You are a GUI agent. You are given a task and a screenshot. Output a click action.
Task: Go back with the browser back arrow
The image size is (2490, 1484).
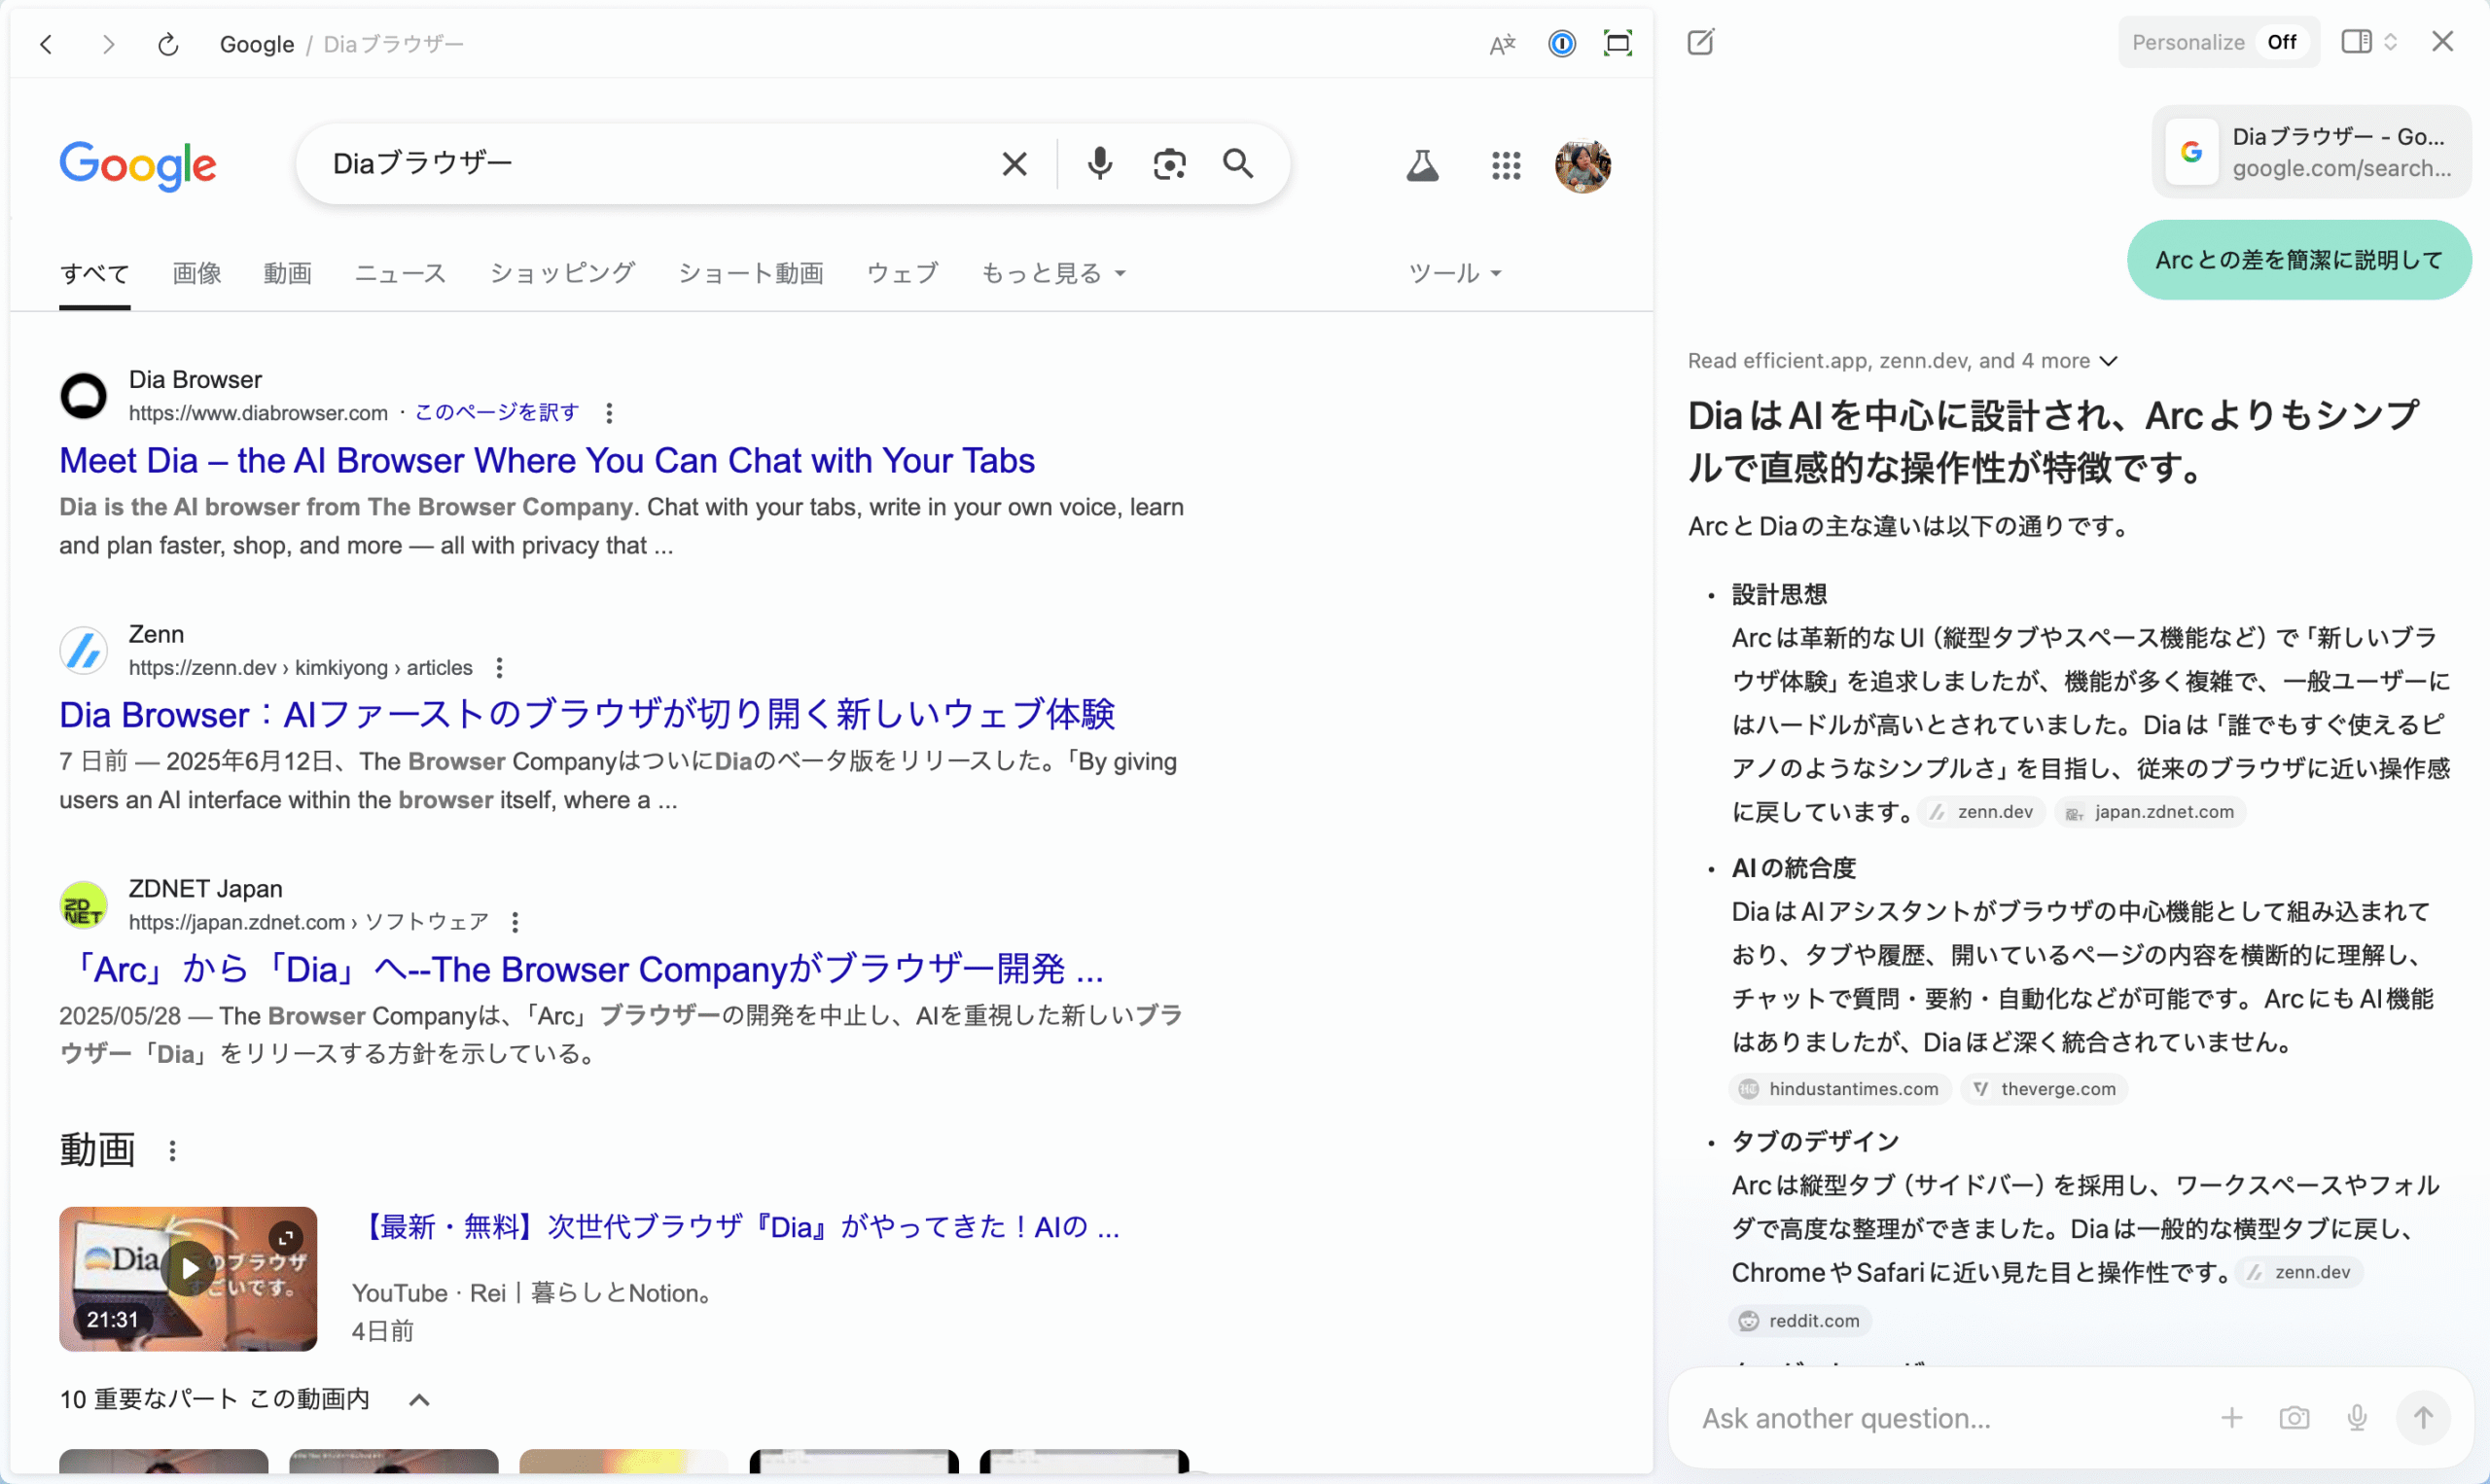pyautogui.click(x=46, y=44)
